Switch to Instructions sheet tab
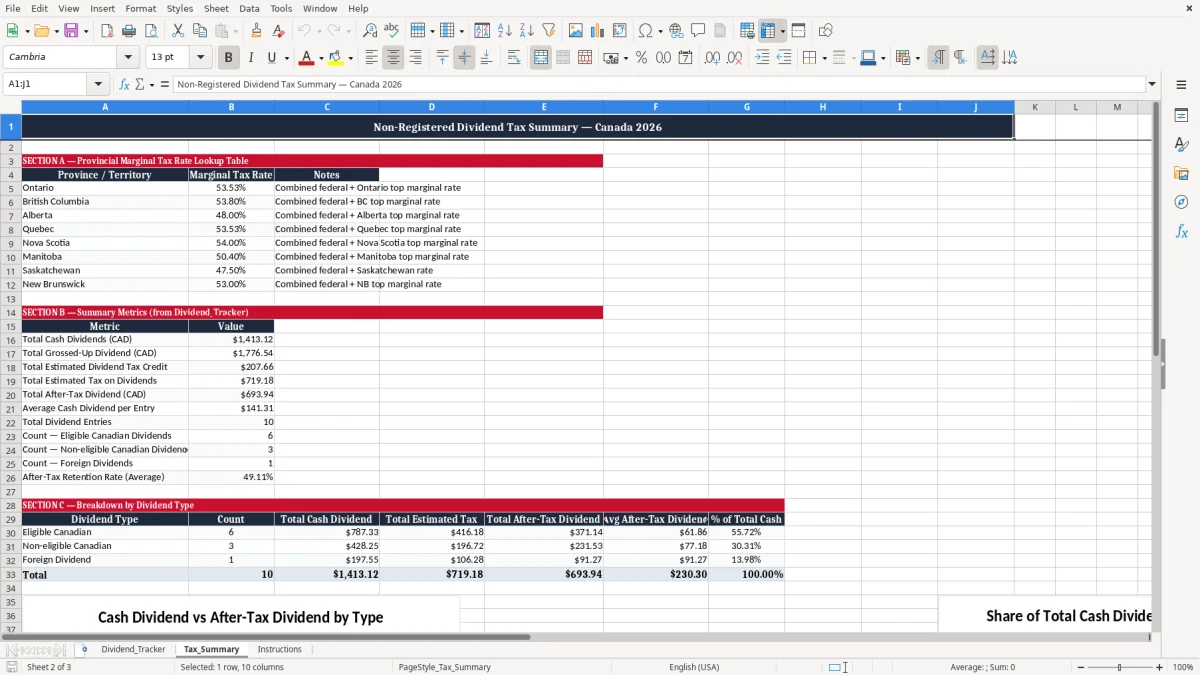The height and width of the screenshot is (675, 1200). tap(279, 649)
